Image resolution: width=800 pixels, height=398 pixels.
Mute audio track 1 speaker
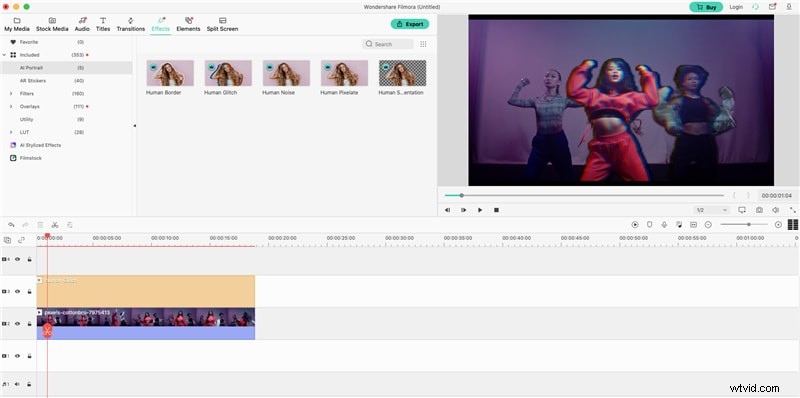17,384
